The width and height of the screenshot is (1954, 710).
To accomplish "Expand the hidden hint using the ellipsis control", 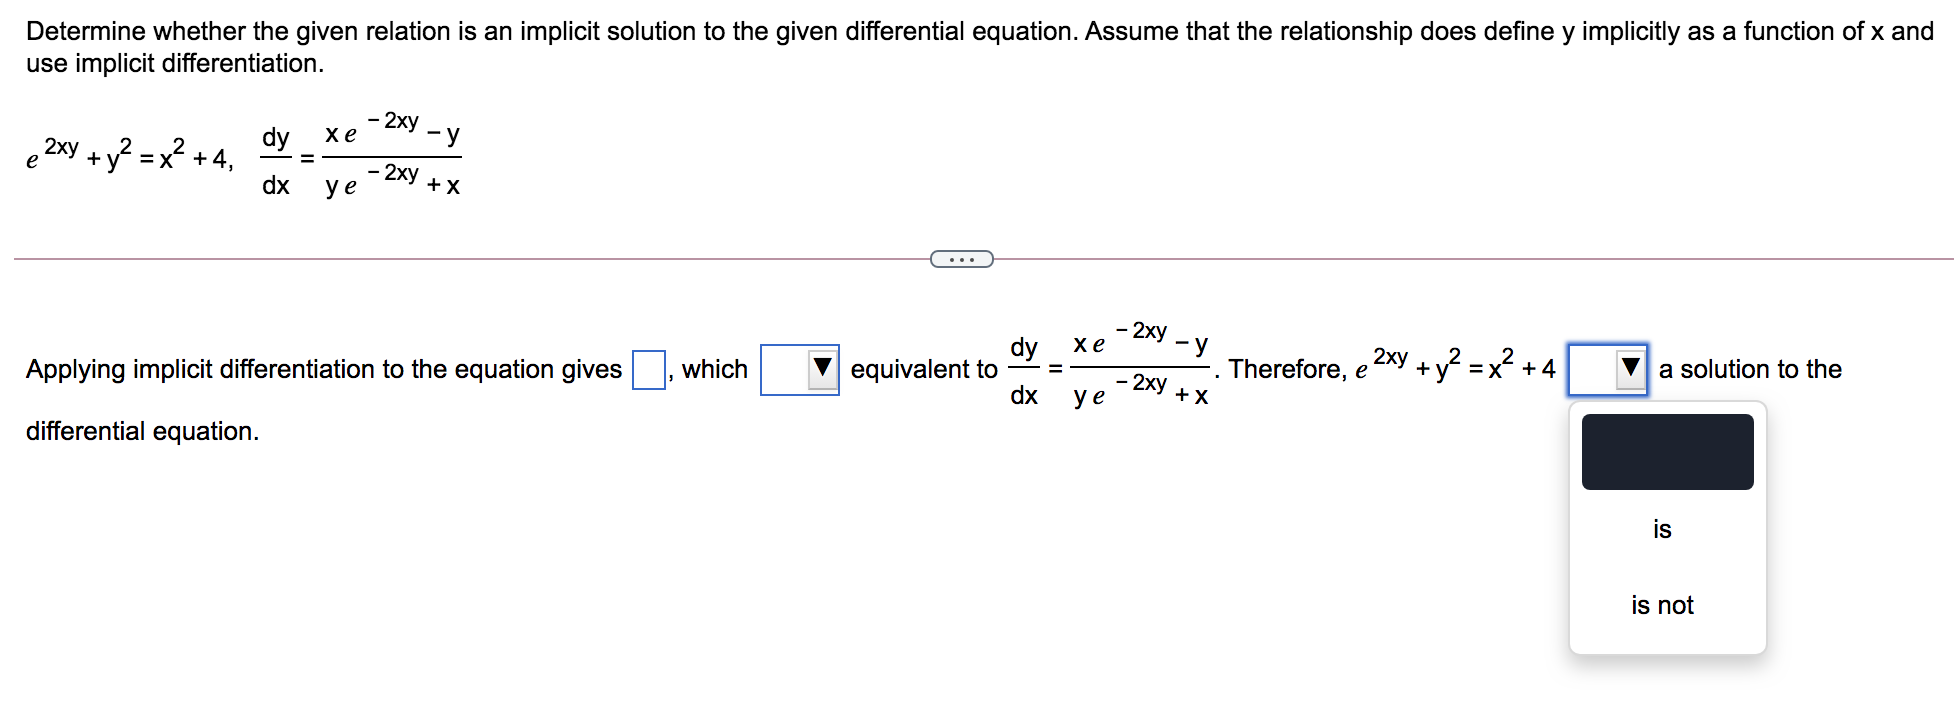I will pyautogui.click(x=961, y=259).
